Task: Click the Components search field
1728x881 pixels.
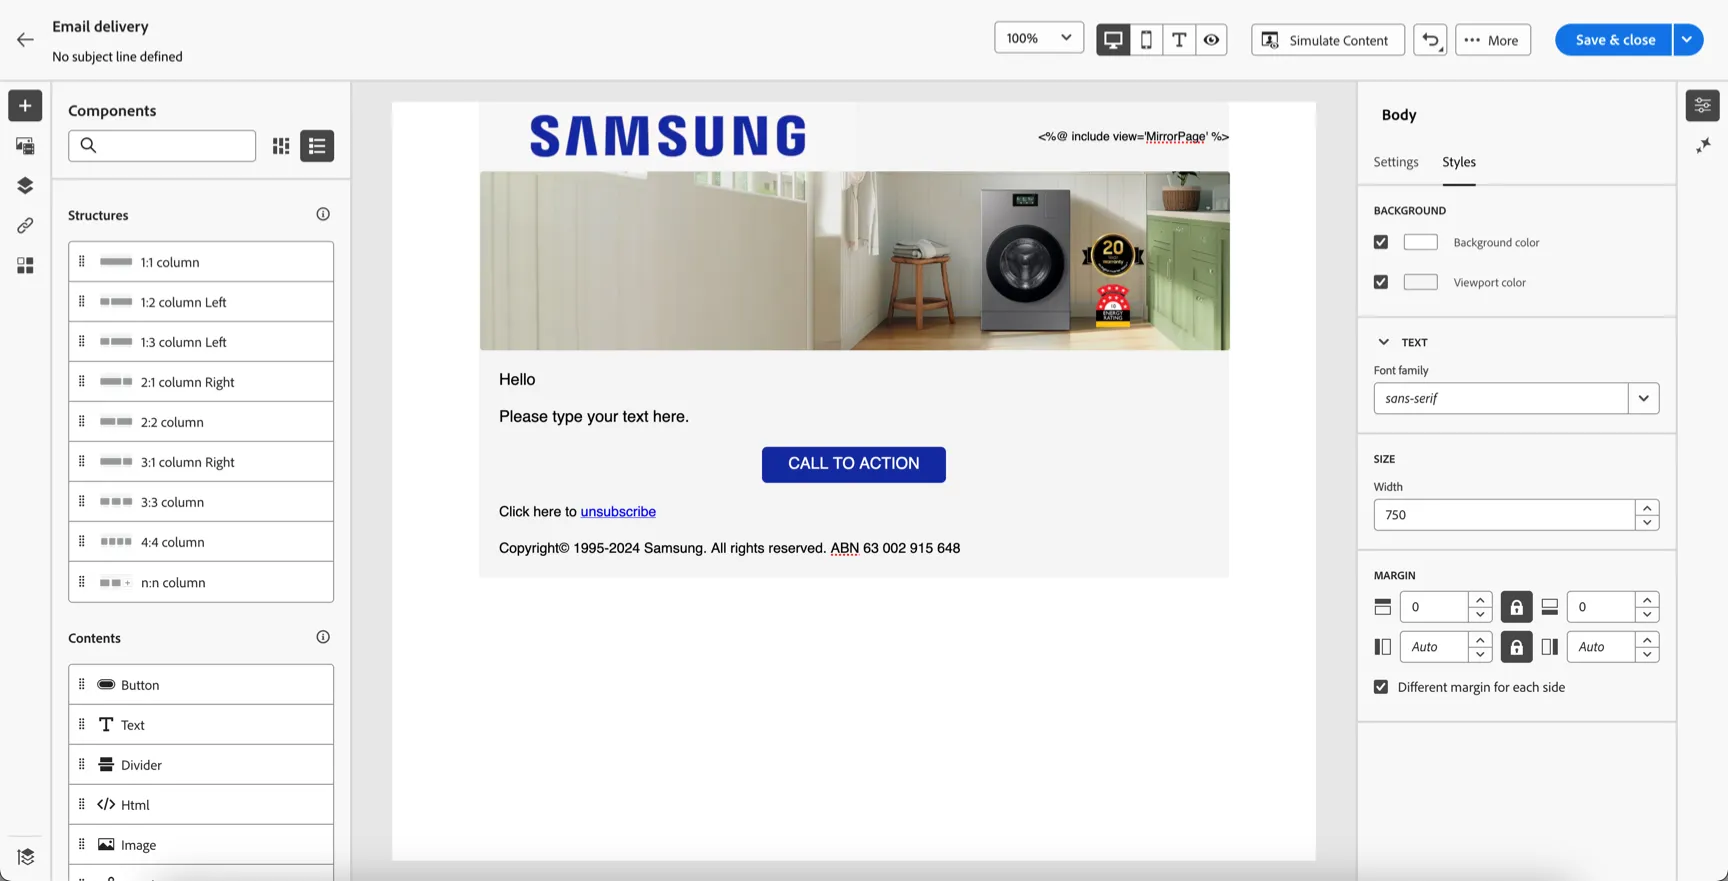Action: 162,146
